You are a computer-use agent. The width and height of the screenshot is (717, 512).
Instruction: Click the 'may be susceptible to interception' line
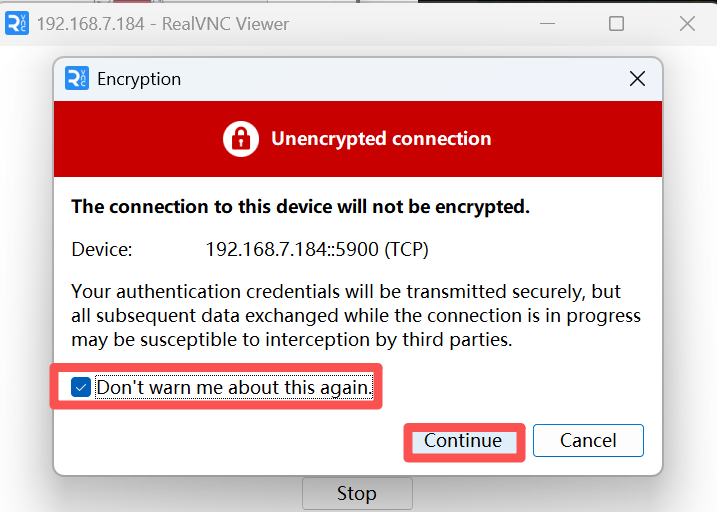pos(292,340)
